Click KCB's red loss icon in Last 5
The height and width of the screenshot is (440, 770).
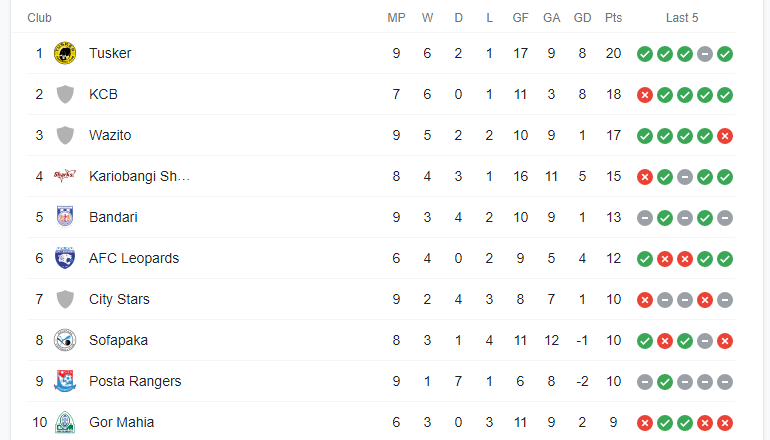coord(645,95)
